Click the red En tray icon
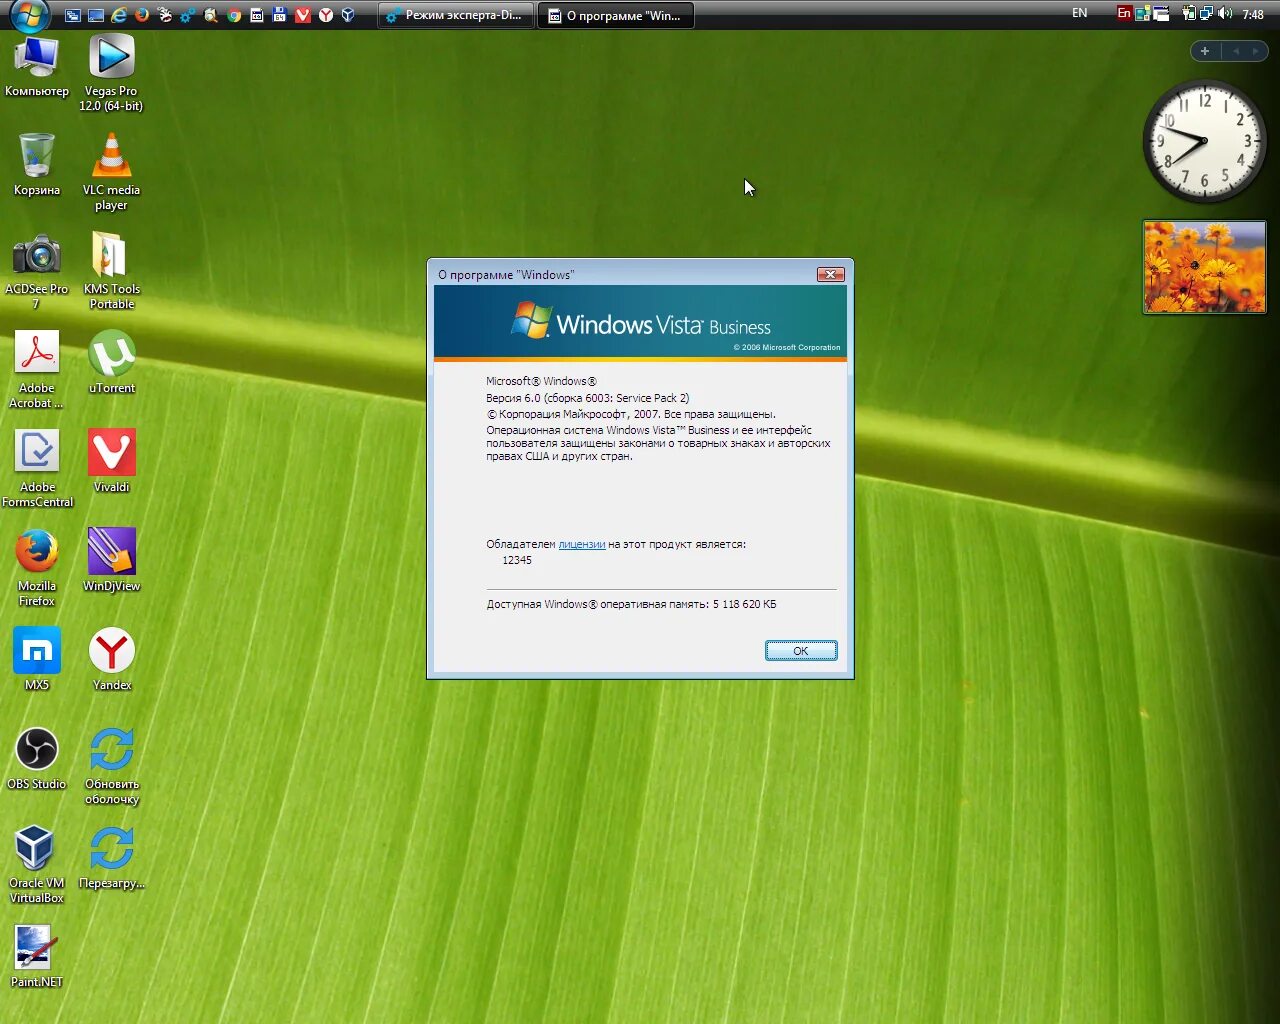Viewport: 1280px width, 1024px height. click(x=1124, y=13)
